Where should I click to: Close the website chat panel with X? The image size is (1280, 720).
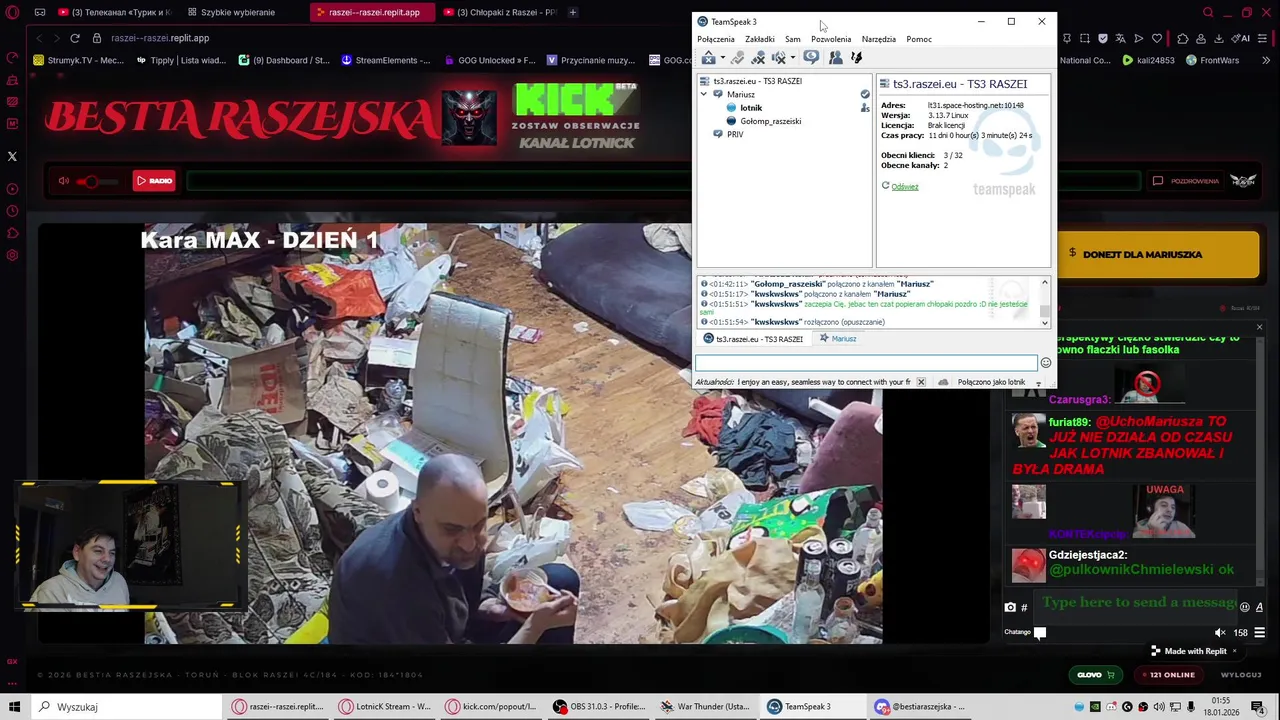click(x=1259, y=327)
